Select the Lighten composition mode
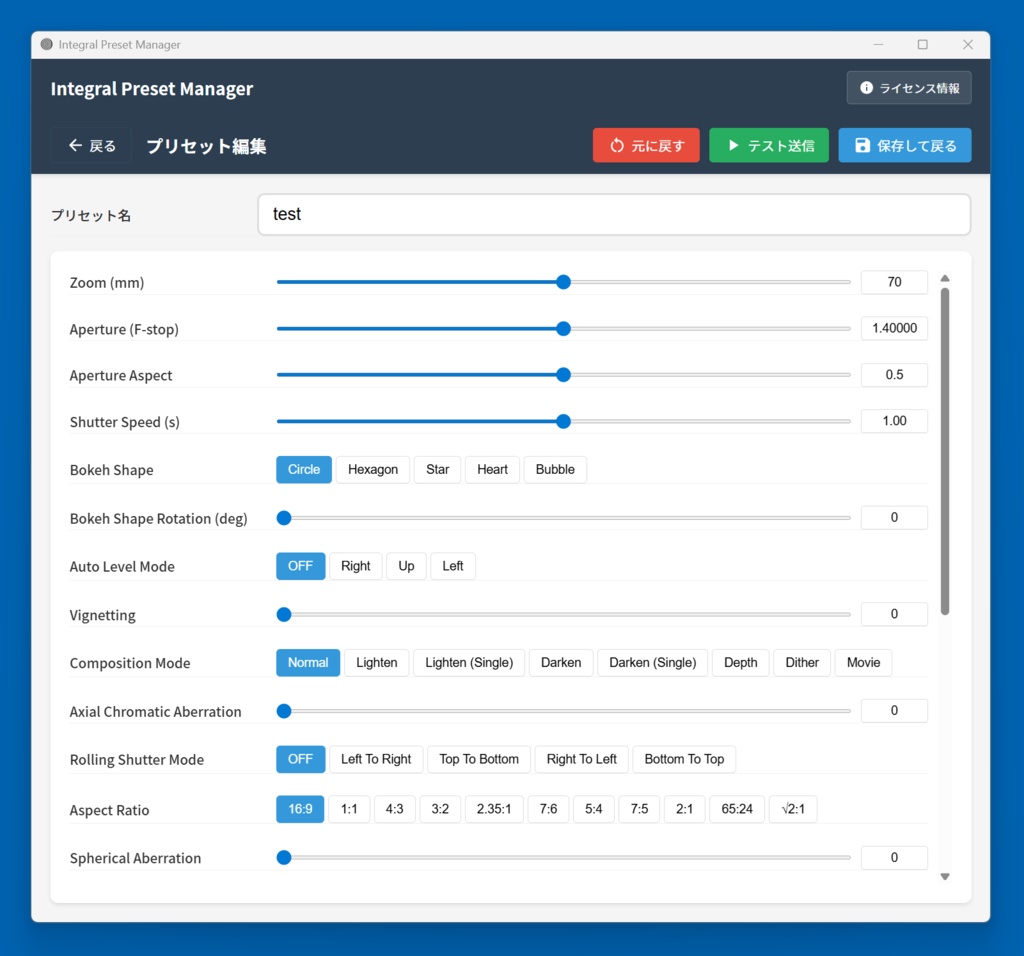 377,662
